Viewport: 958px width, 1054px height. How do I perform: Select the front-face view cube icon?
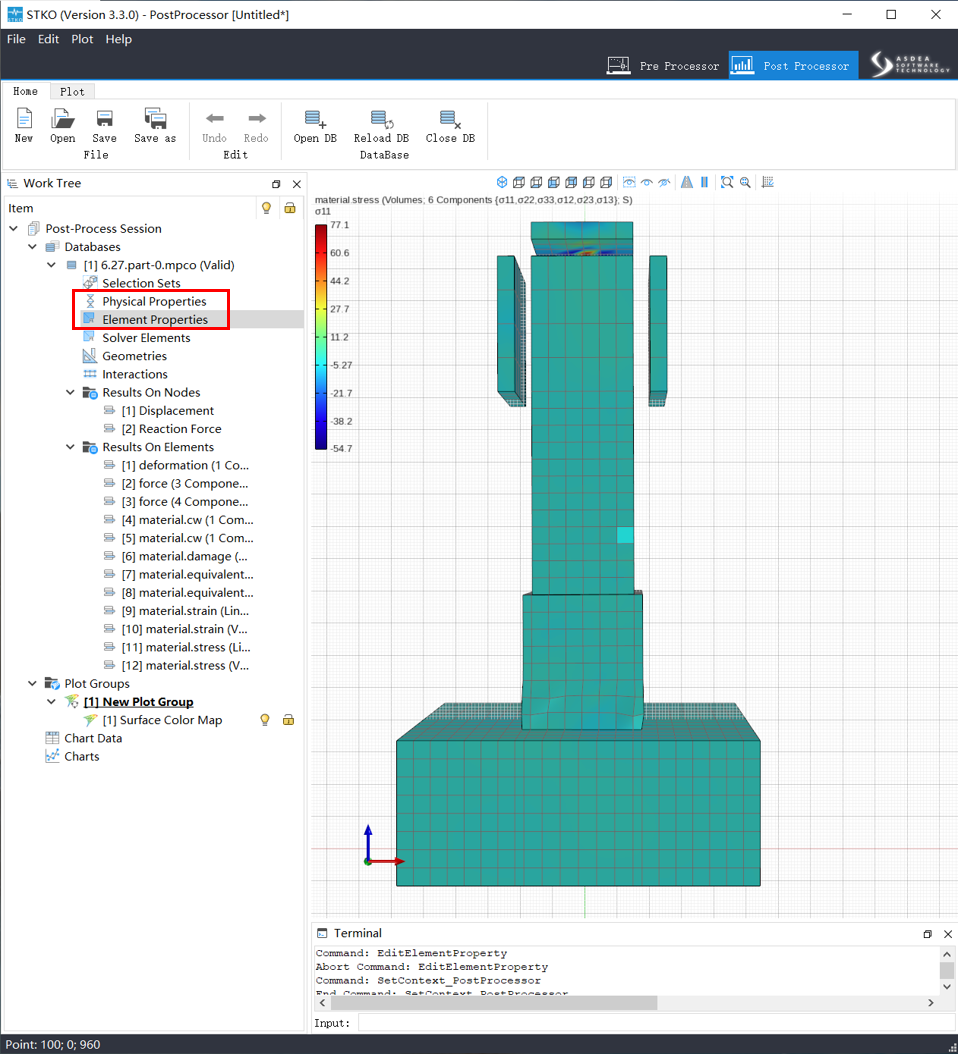tap(554, 182)
